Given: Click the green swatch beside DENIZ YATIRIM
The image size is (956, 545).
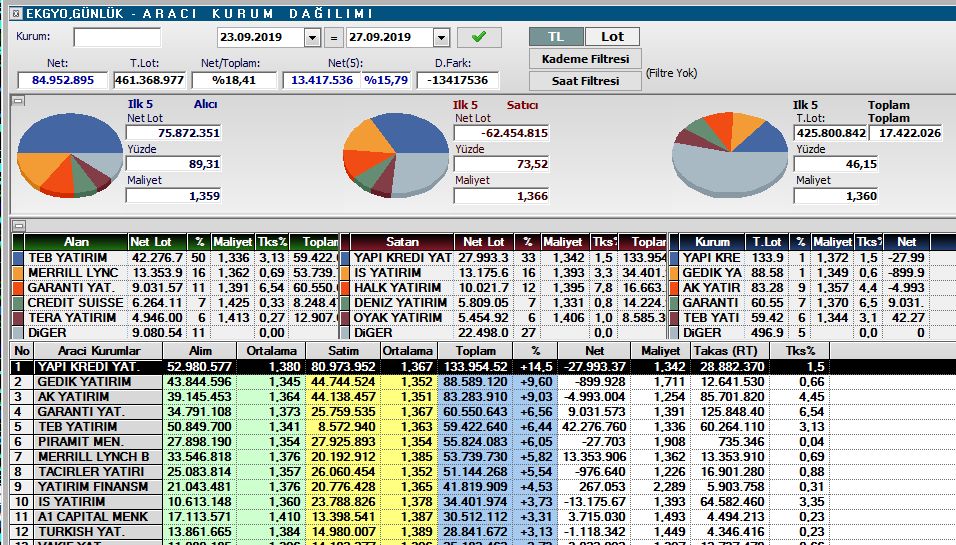Looking at the screenshot, I should tap(345, 303).
